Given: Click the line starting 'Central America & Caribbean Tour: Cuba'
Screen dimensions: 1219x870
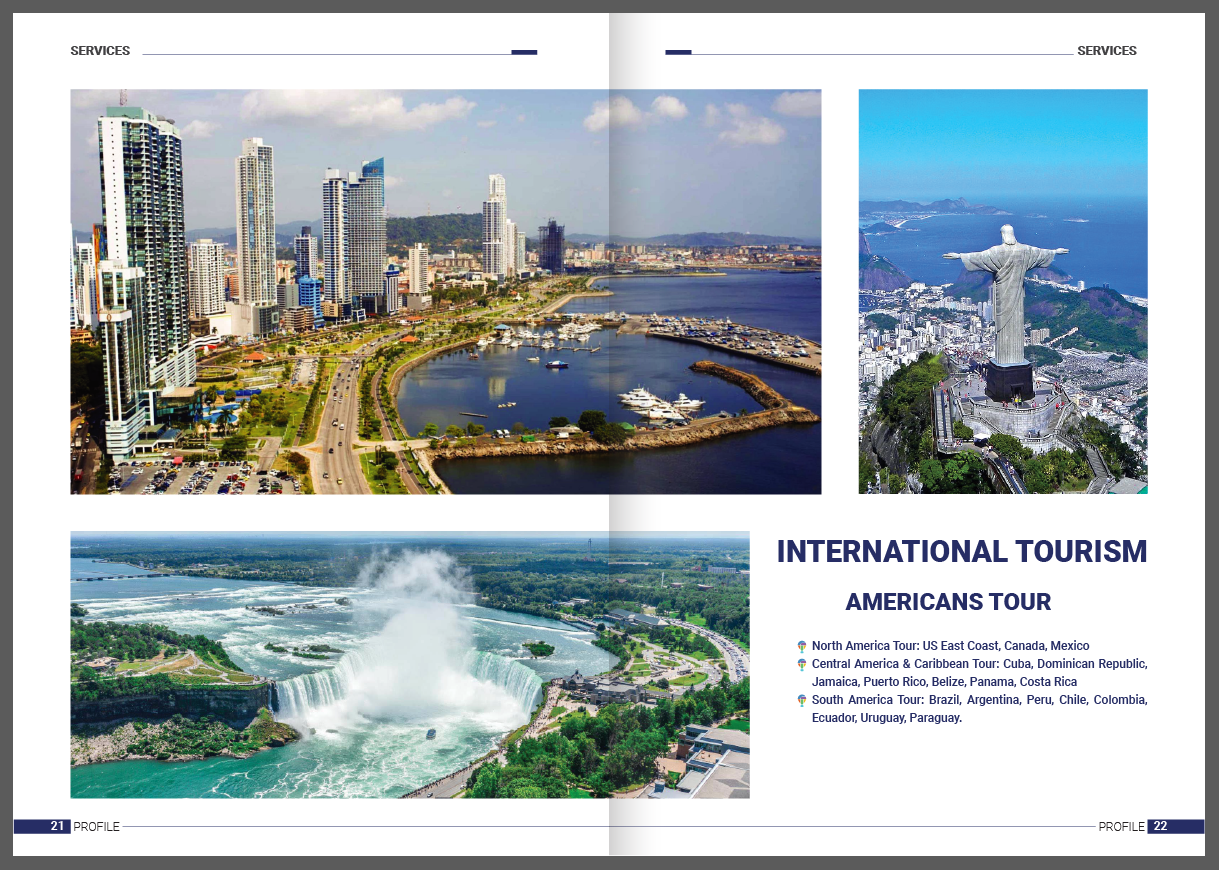Looking at the screenshot, I should pyautogui.click(x=980, y=664).
